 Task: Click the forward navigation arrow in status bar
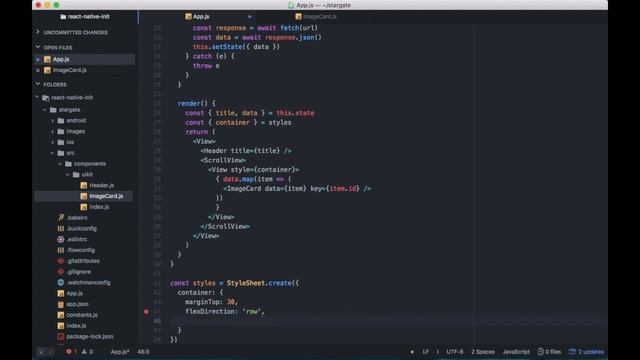point(51,351)
